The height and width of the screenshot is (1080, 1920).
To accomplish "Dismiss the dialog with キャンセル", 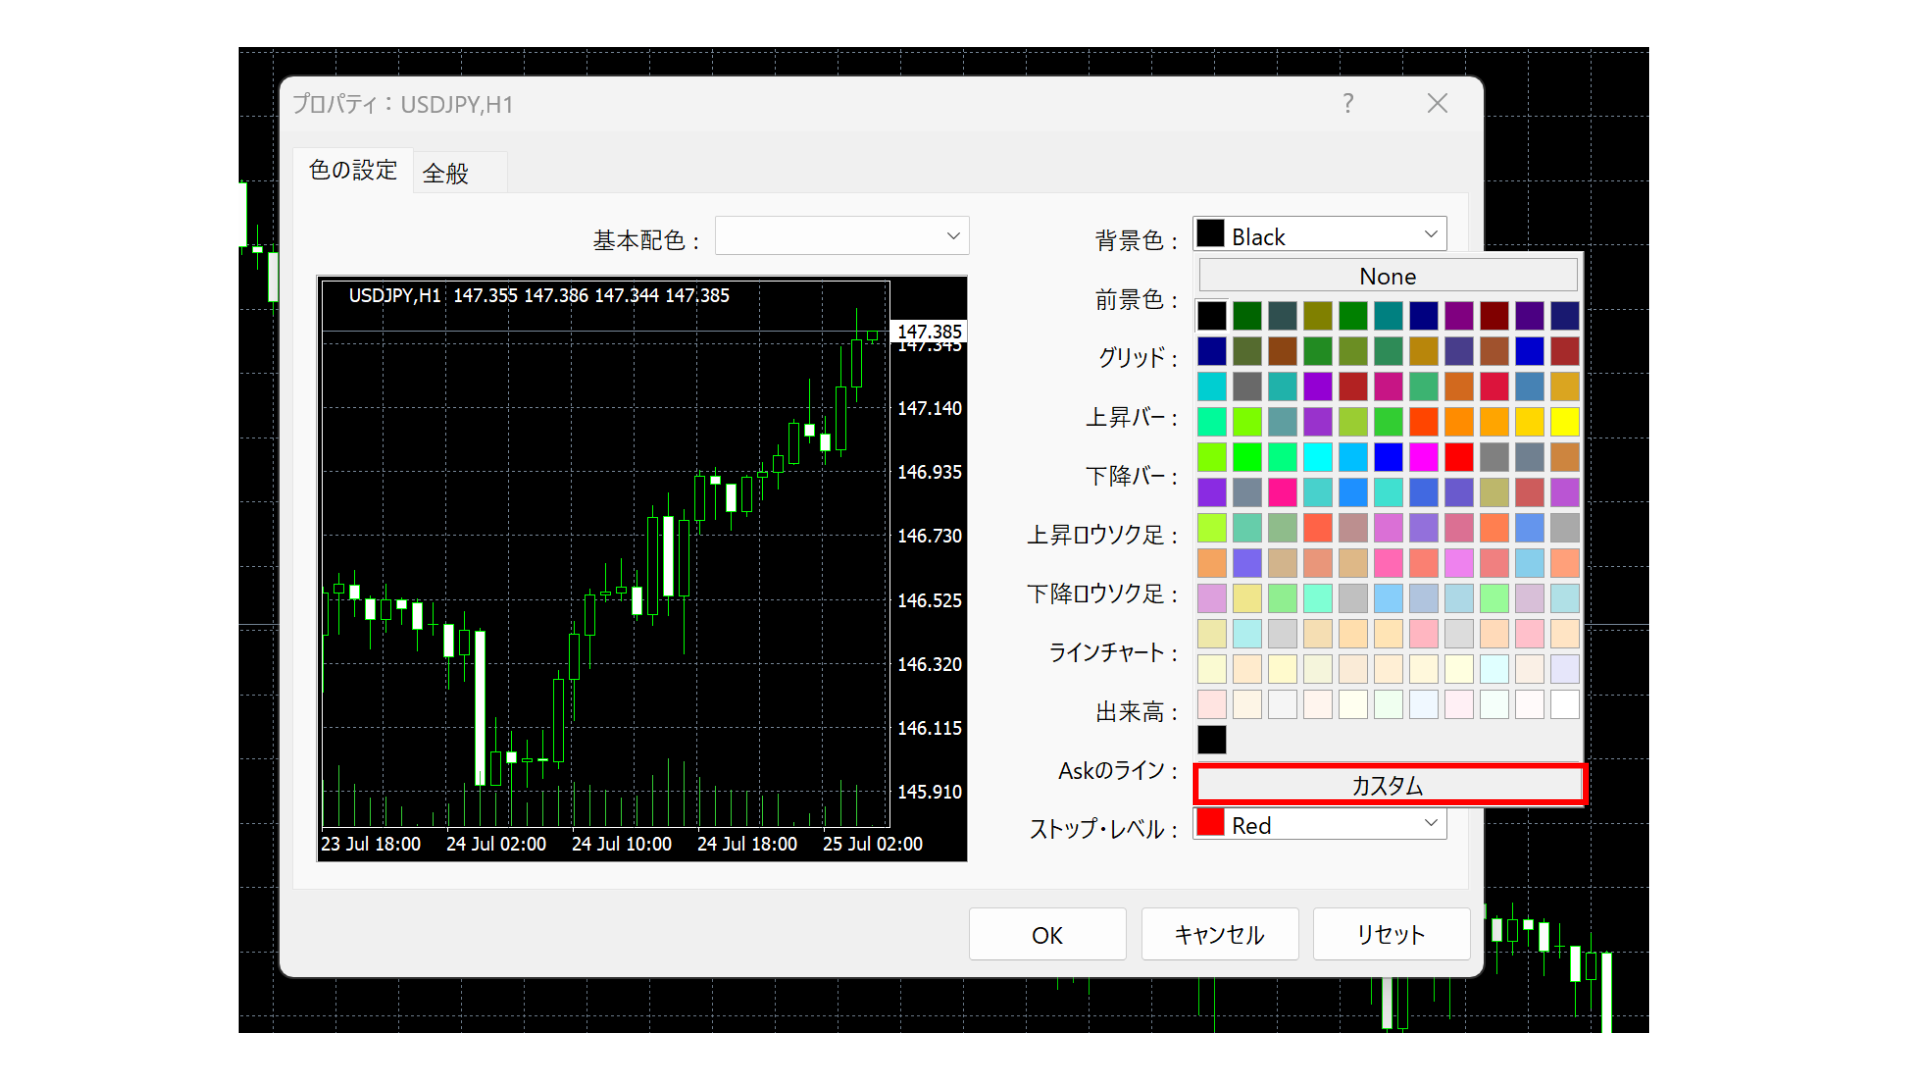I will (1219, 934).
